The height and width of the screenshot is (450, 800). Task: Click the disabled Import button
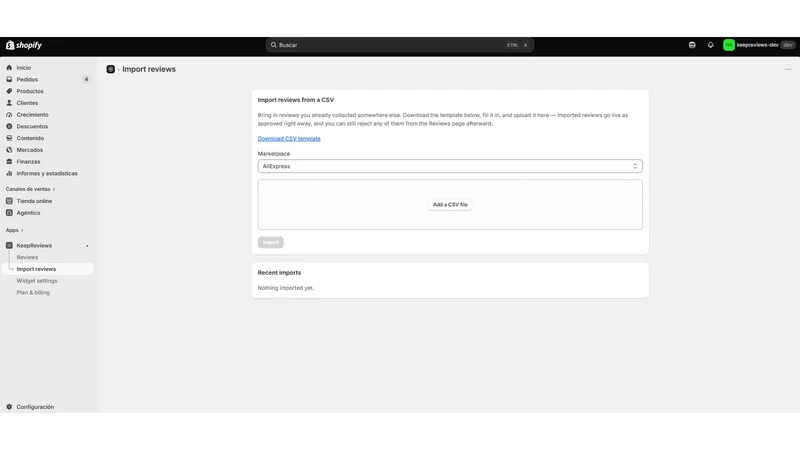(x=270, y=242)
